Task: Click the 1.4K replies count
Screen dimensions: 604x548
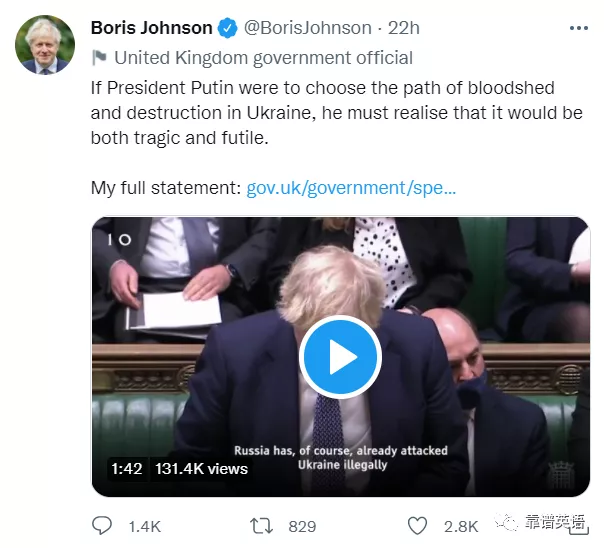Action: pyautogui.click(x=145, y=526)
